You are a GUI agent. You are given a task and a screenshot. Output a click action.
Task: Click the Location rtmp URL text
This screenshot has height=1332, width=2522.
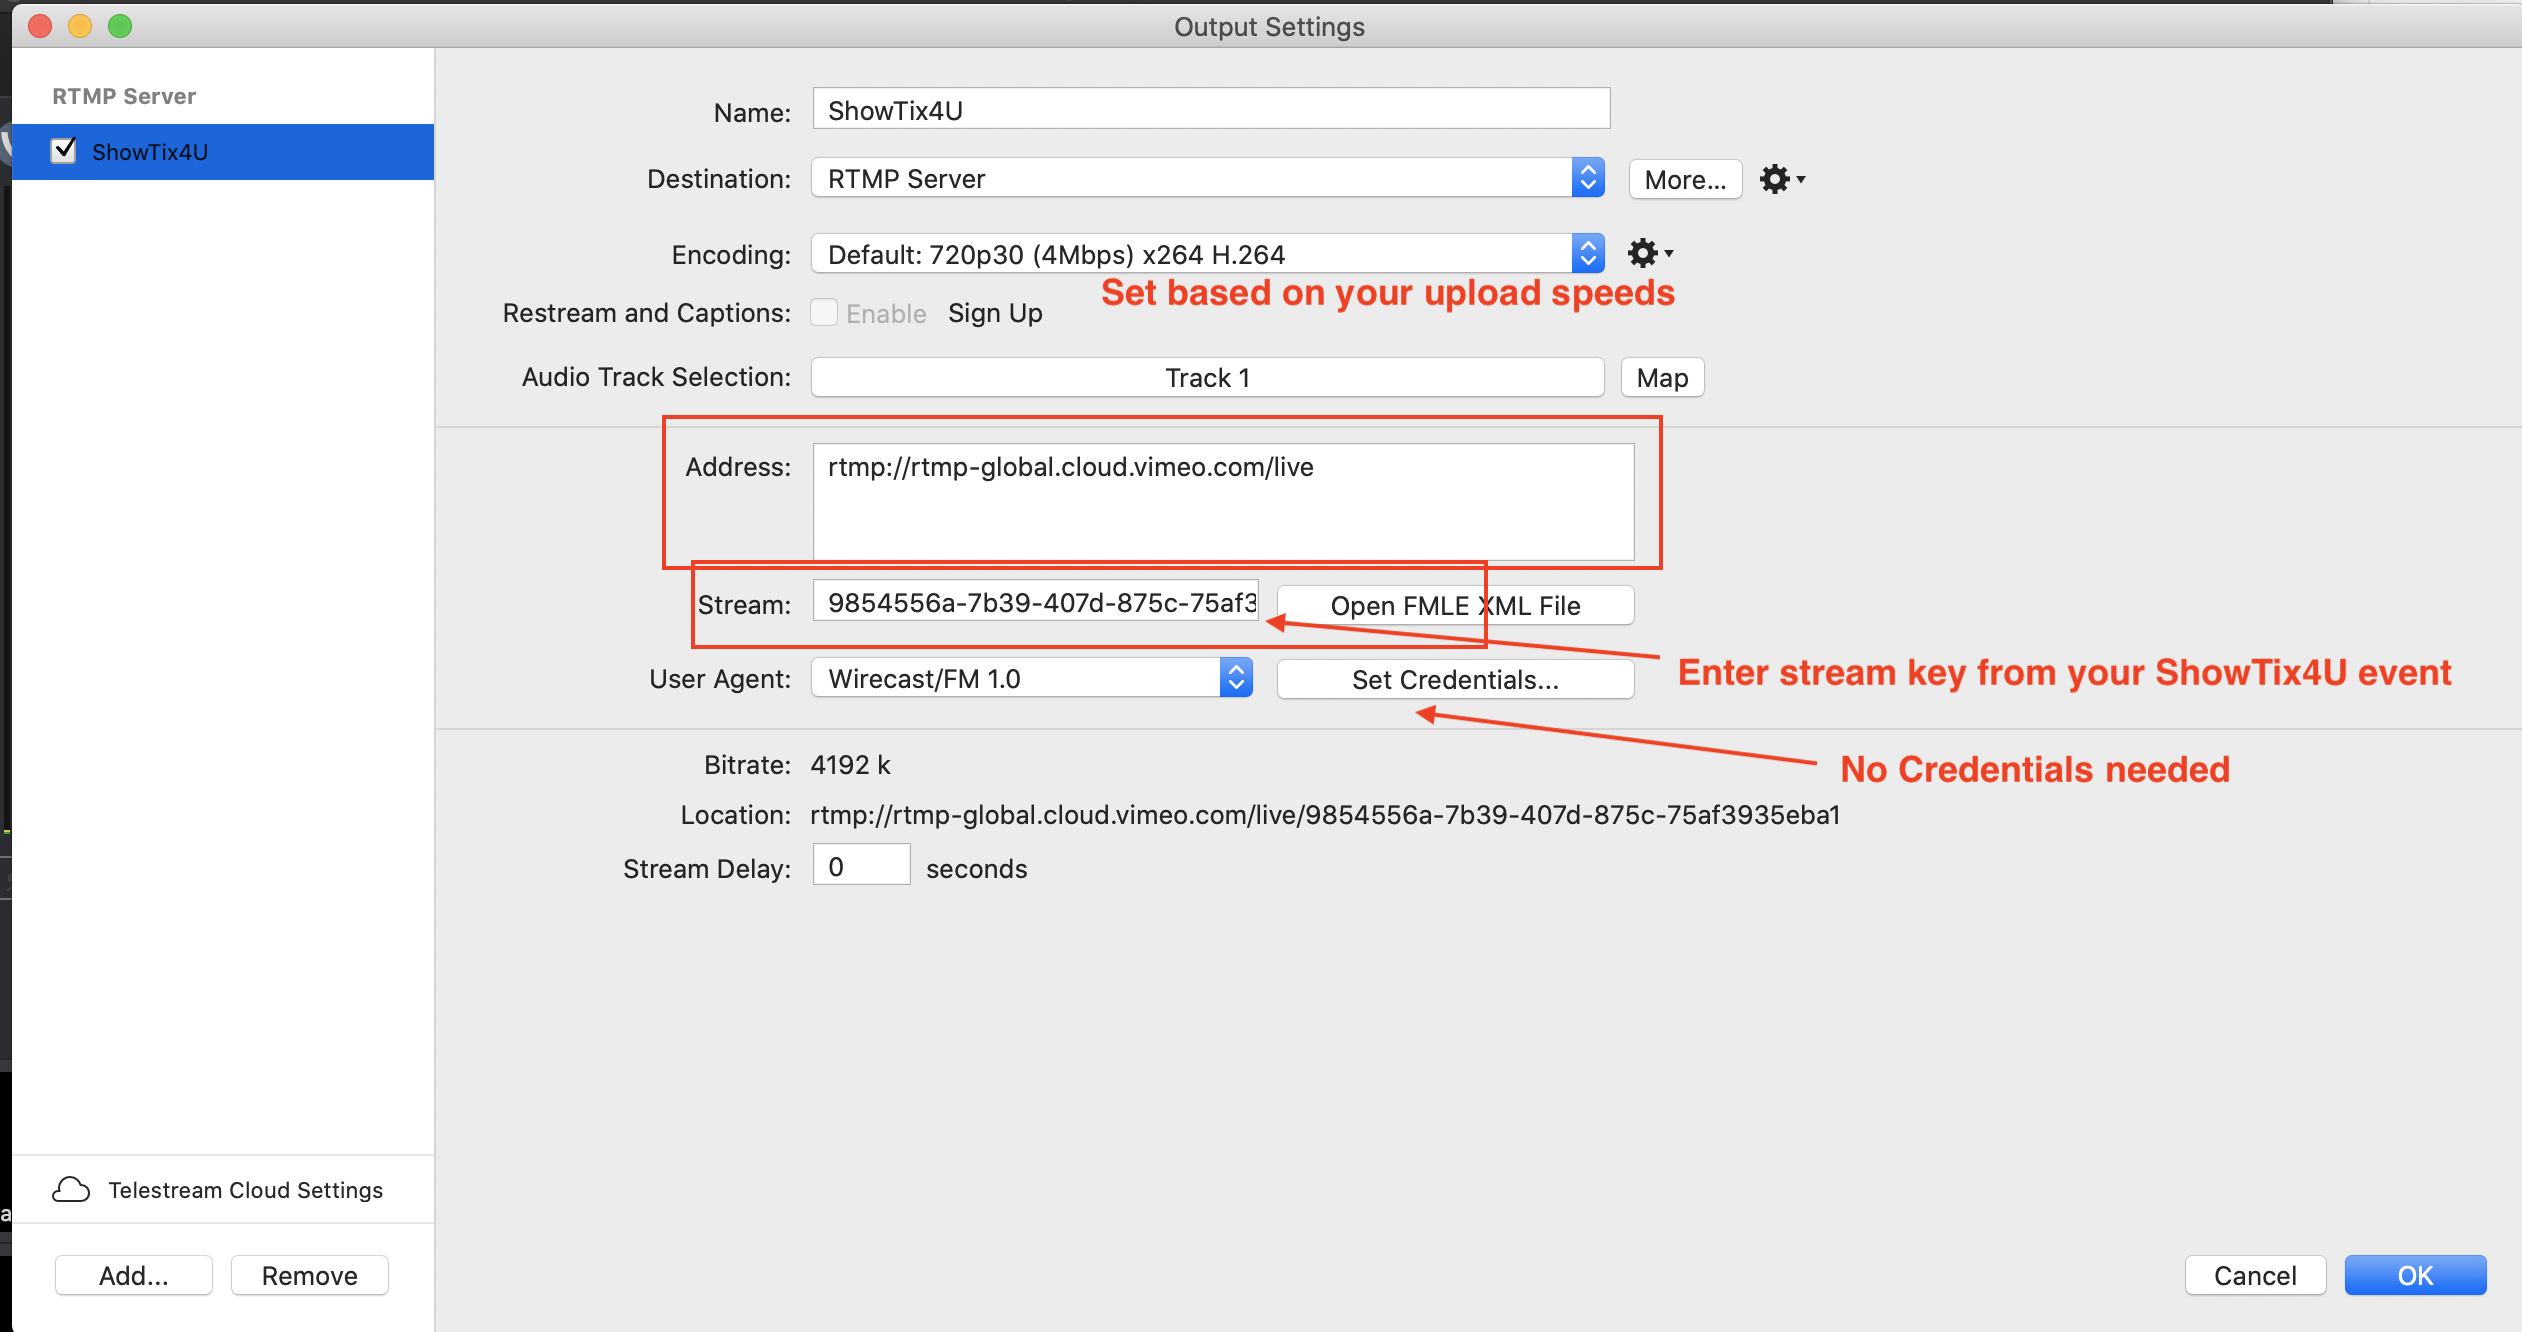1325,815
